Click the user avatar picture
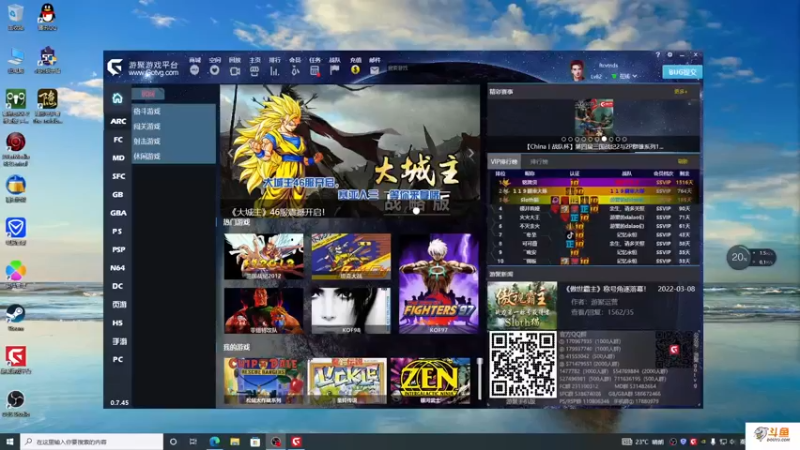This screenshot has height=450, width=800. pyautogui.click(x=577, y=70)
